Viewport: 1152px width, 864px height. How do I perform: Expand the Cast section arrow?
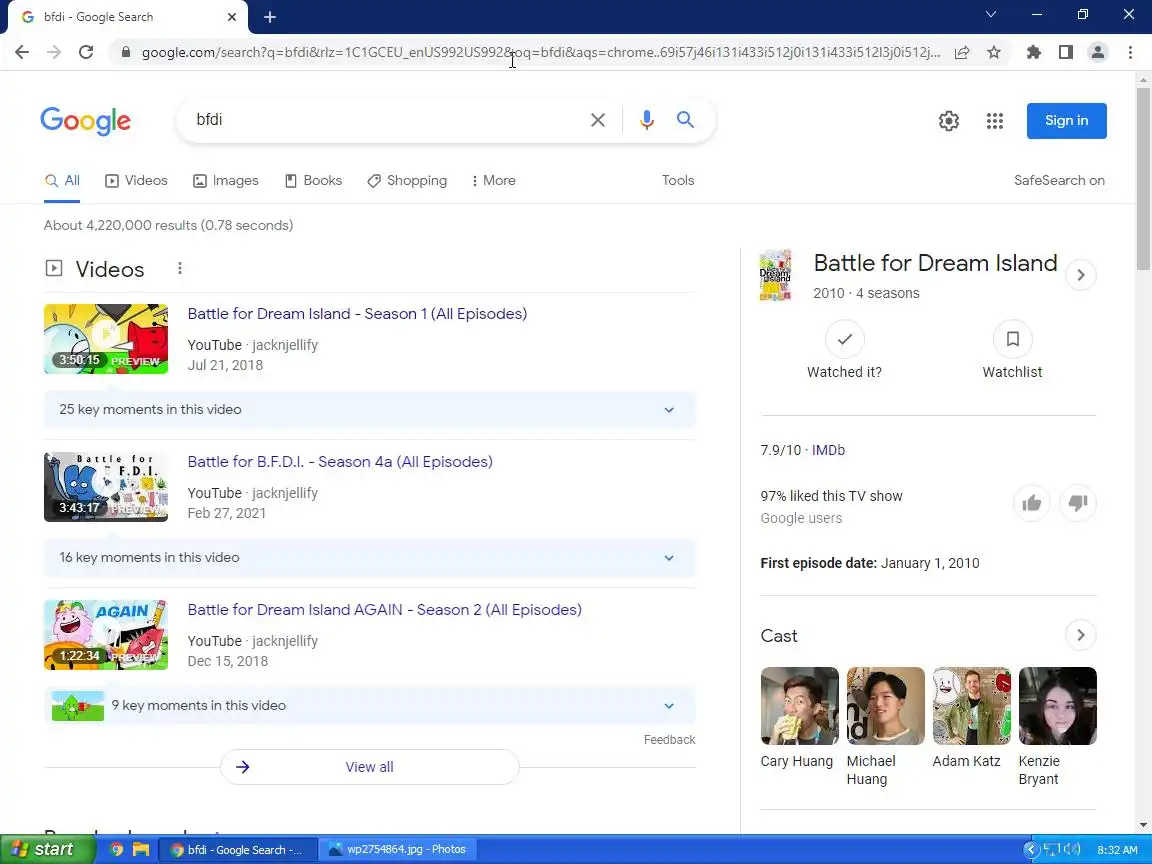(x=1081, y=635)
